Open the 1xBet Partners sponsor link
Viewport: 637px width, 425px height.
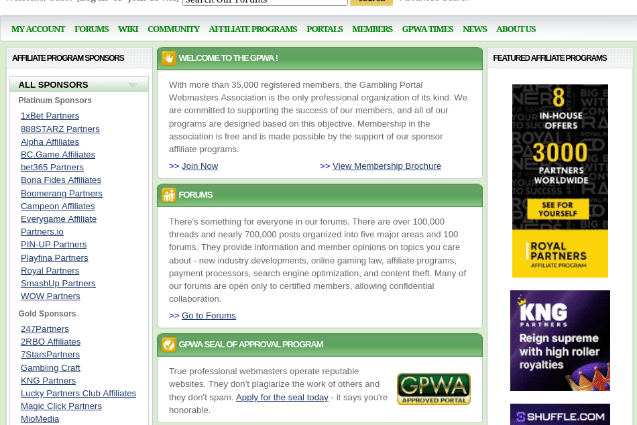click(50, 116)
